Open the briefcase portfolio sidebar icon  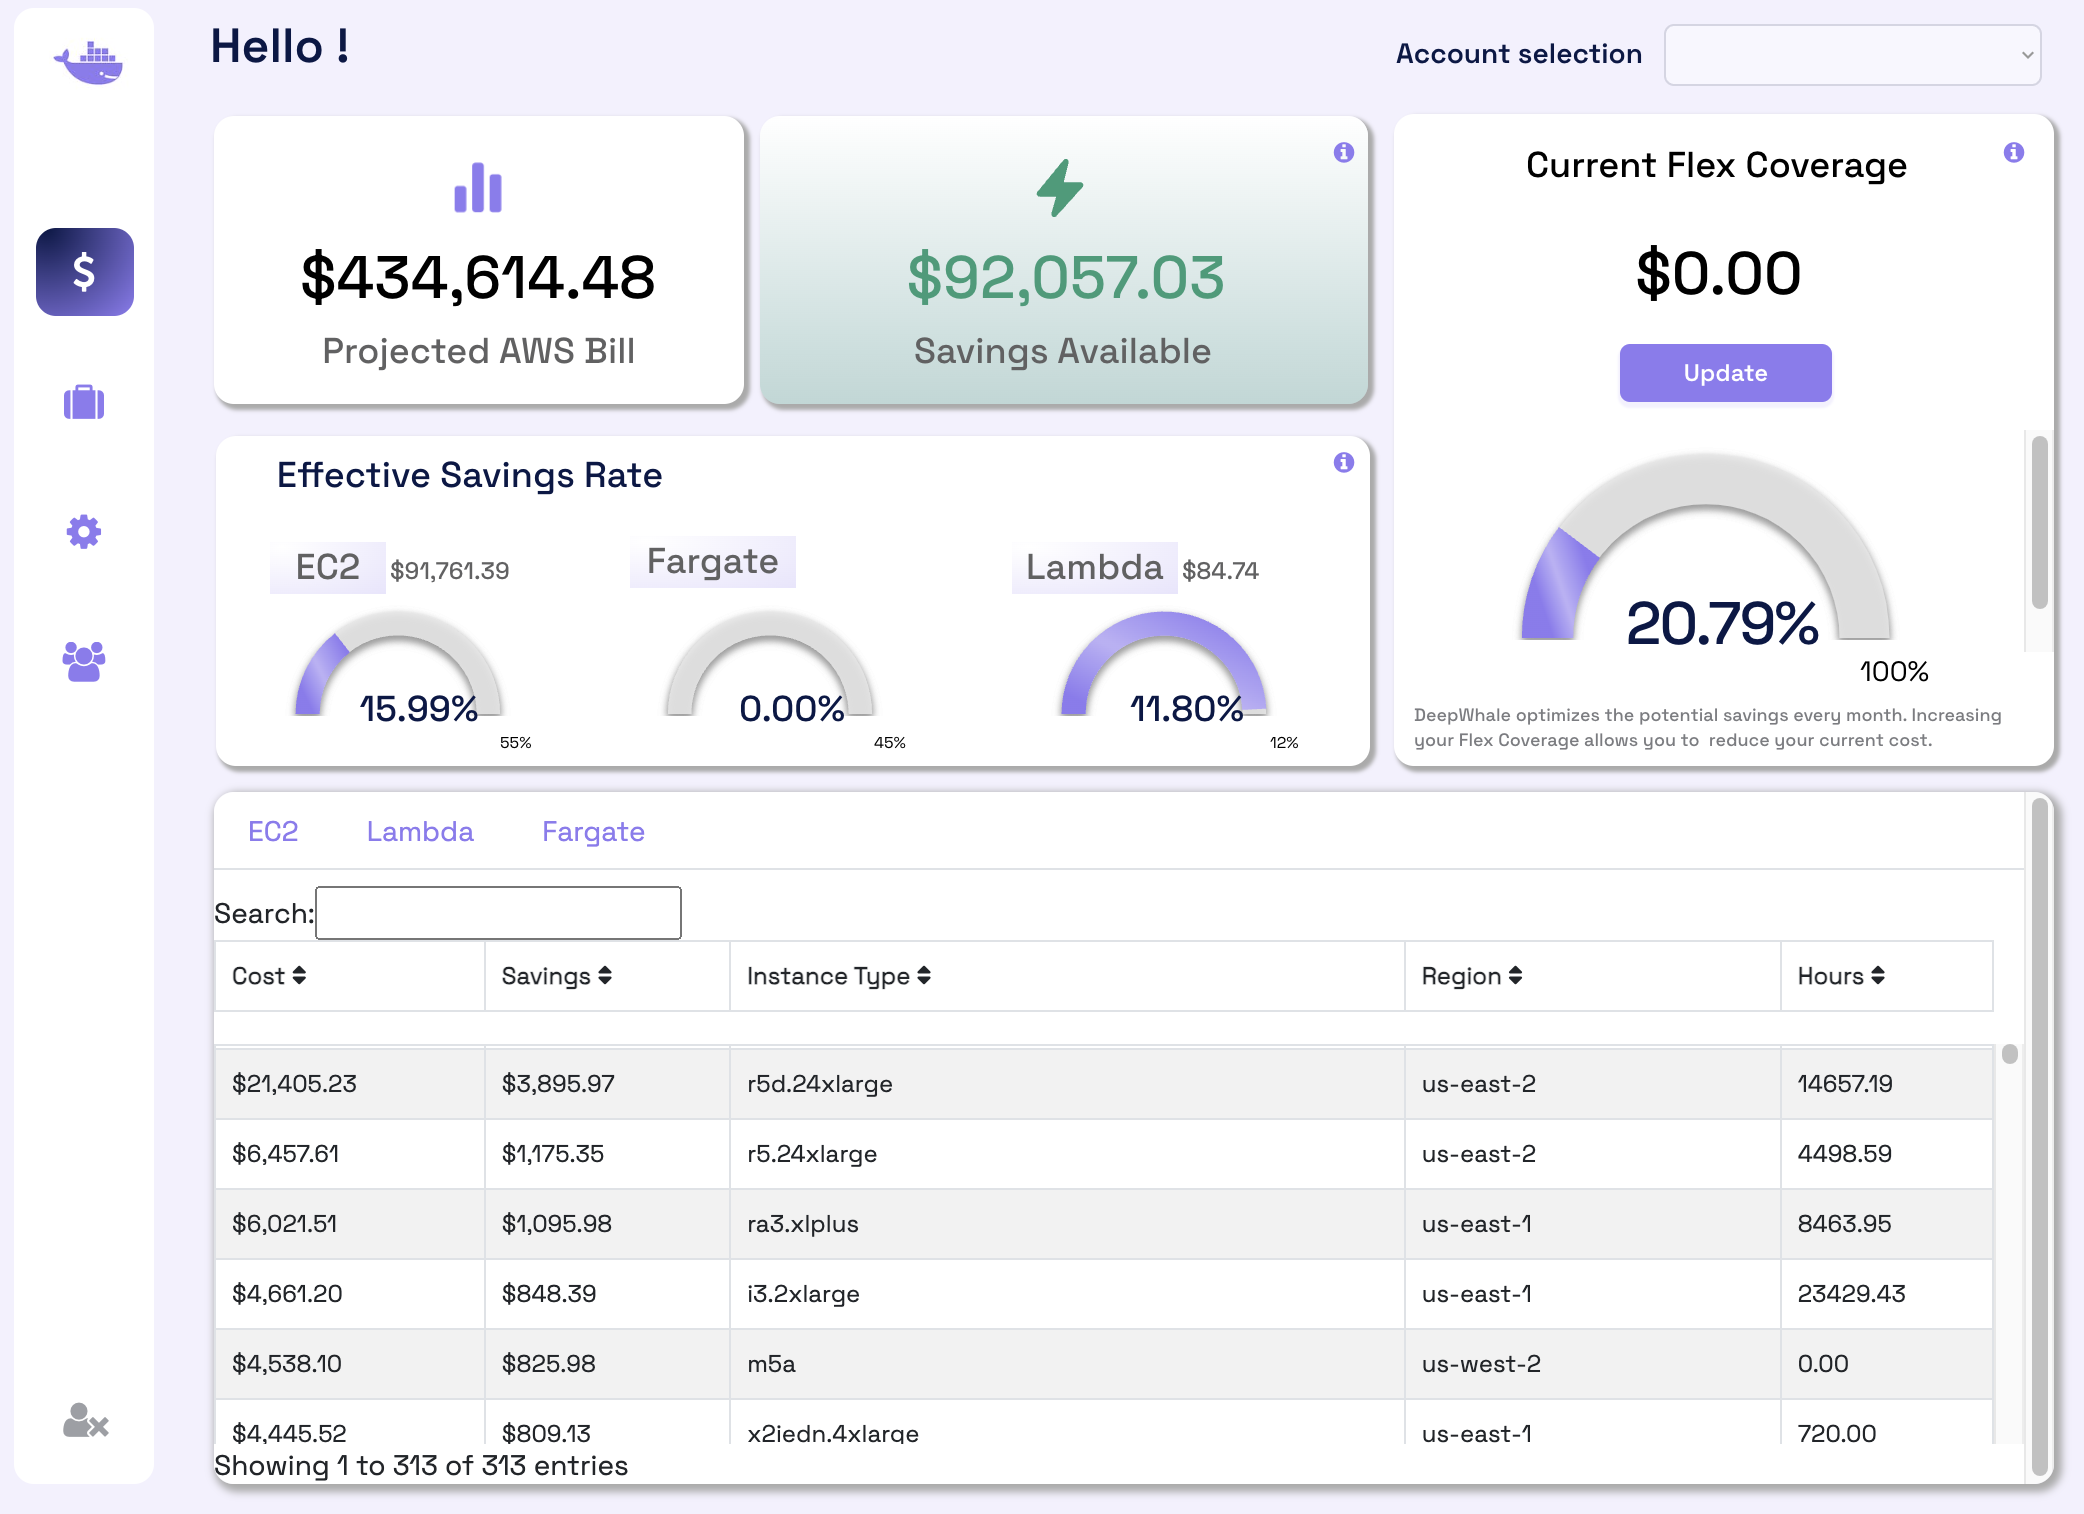84,402
